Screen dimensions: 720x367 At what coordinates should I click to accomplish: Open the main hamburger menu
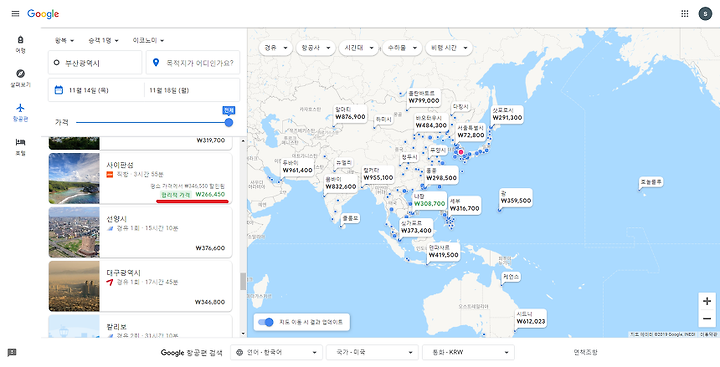(x=15, y=14)
